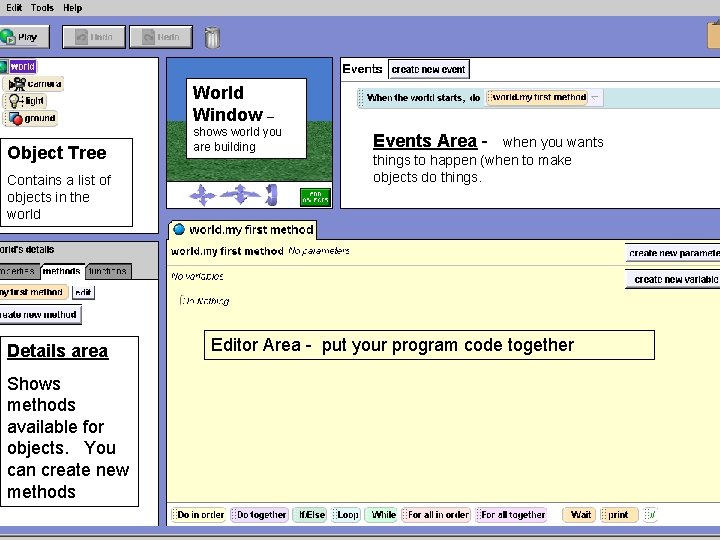Screen dimensions: 720x540
Task: Click camera tilt arrows control
Action: (271, 195)
